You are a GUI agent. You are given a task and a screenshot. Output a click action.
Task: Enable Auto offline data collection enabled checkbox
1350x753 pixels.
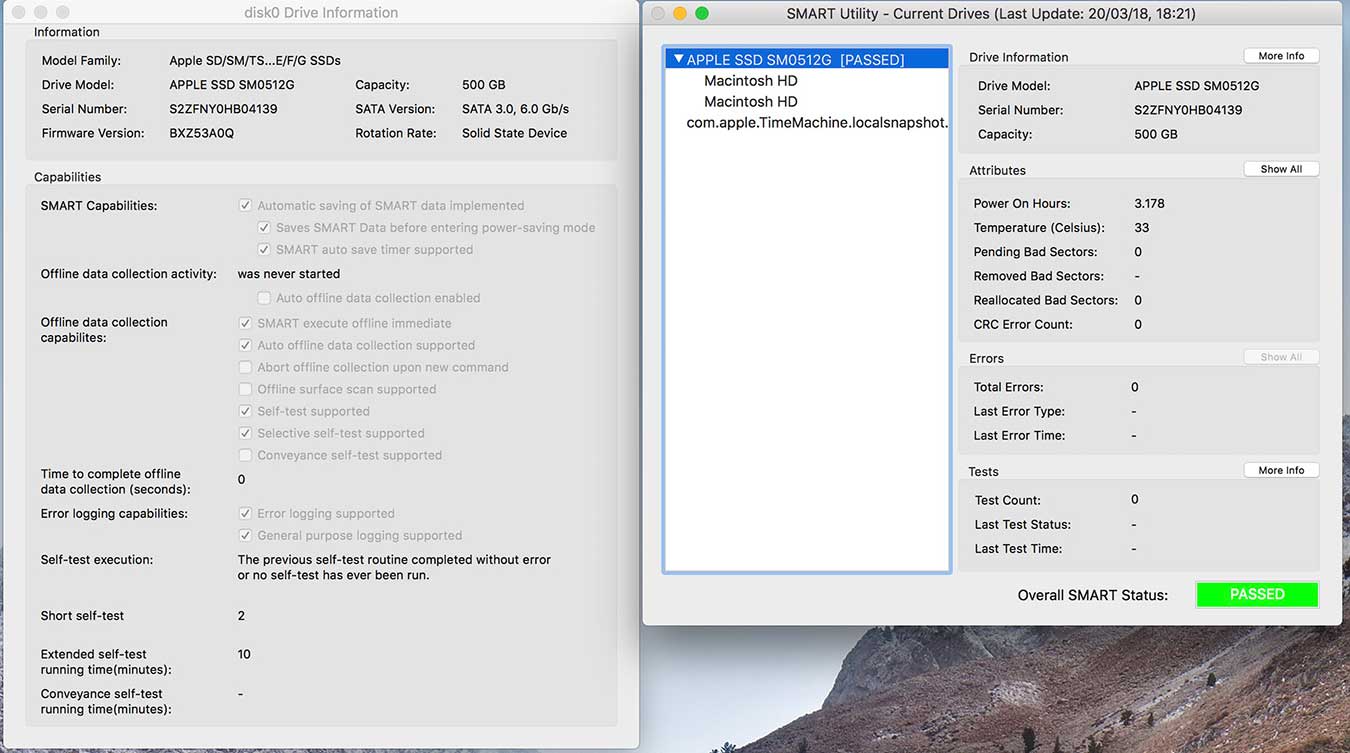click(x=264, y=298)
